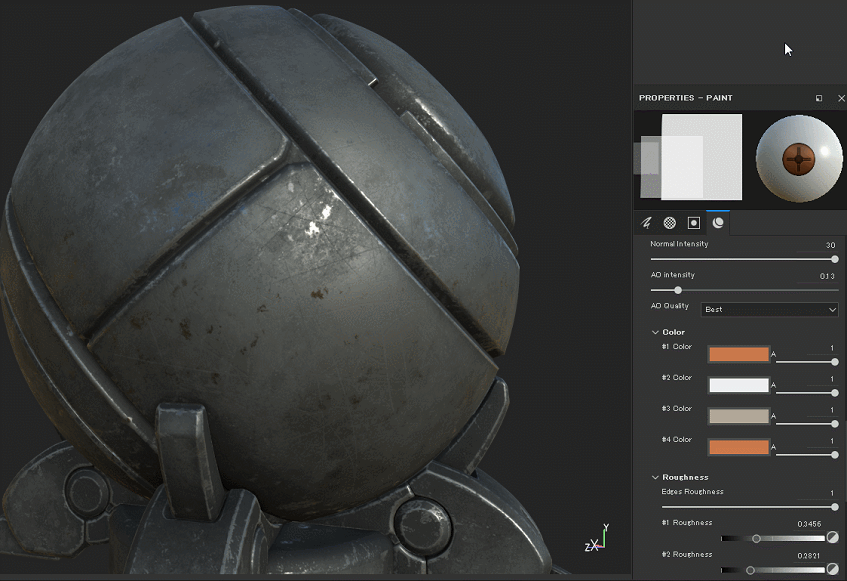Click the Normal Intensity value 30

[x=830, y=245]
